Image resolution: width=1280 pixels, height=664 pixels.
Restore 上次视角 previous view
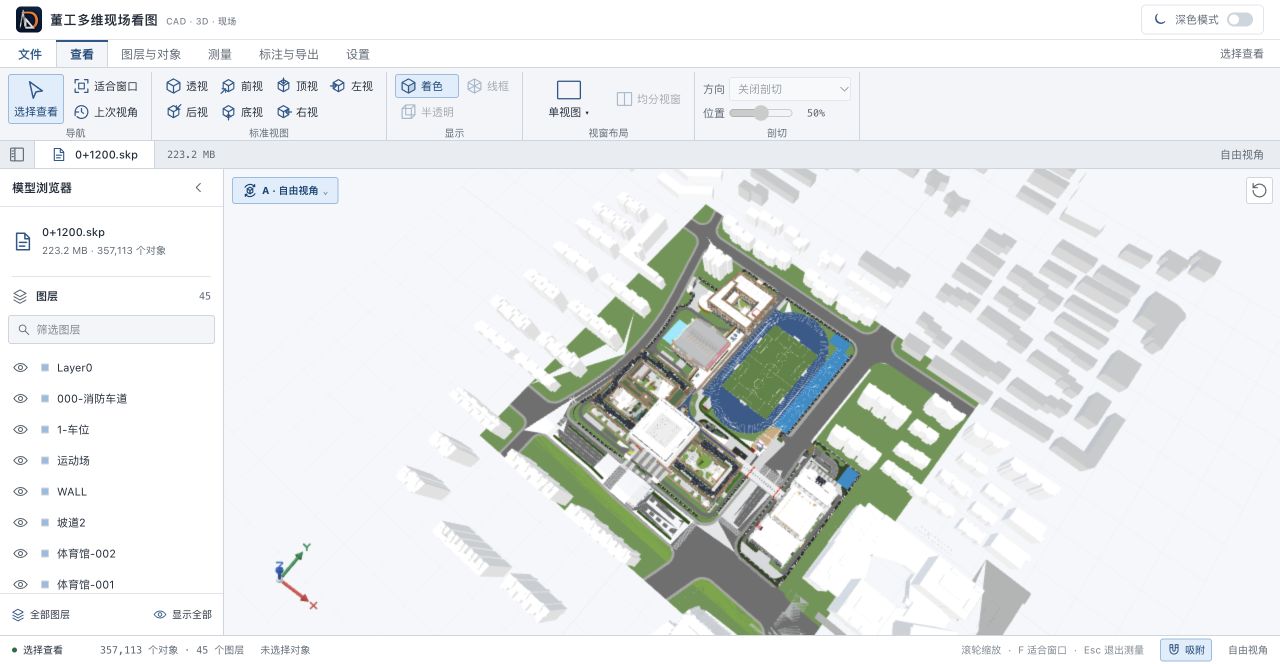click(106, 112)
